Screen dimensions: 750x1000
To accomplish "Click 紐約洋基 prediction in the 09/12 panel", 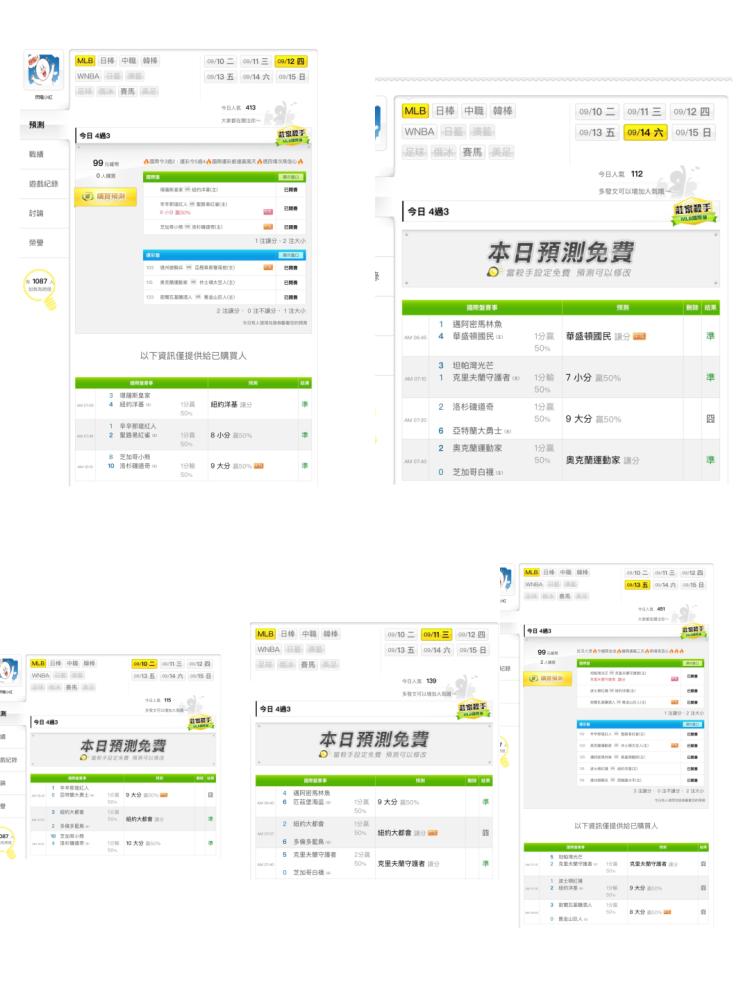I will pyautogui.click(x=224, y=404).
